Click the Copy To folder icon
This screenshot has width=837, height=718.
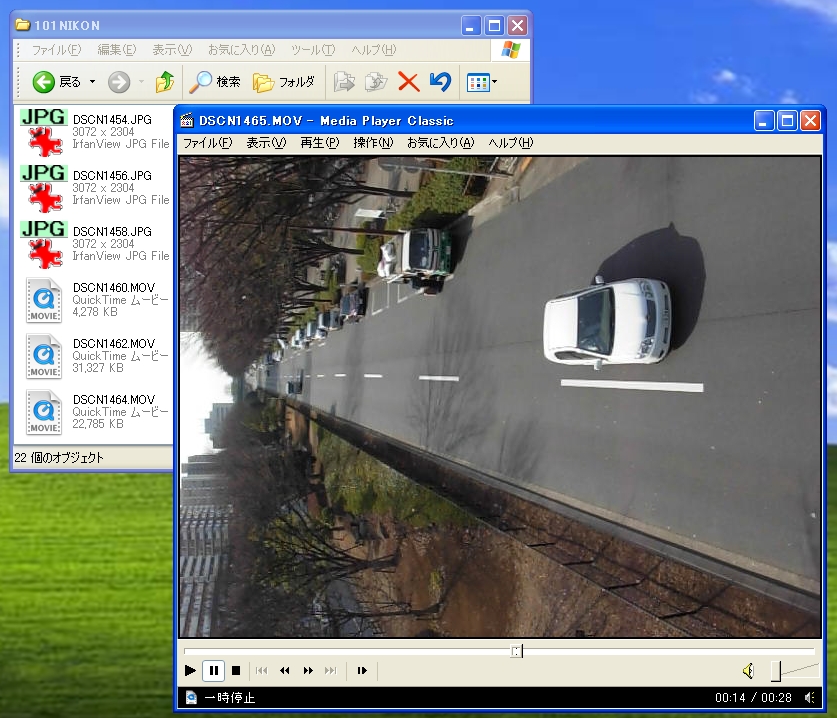point(376,82)
